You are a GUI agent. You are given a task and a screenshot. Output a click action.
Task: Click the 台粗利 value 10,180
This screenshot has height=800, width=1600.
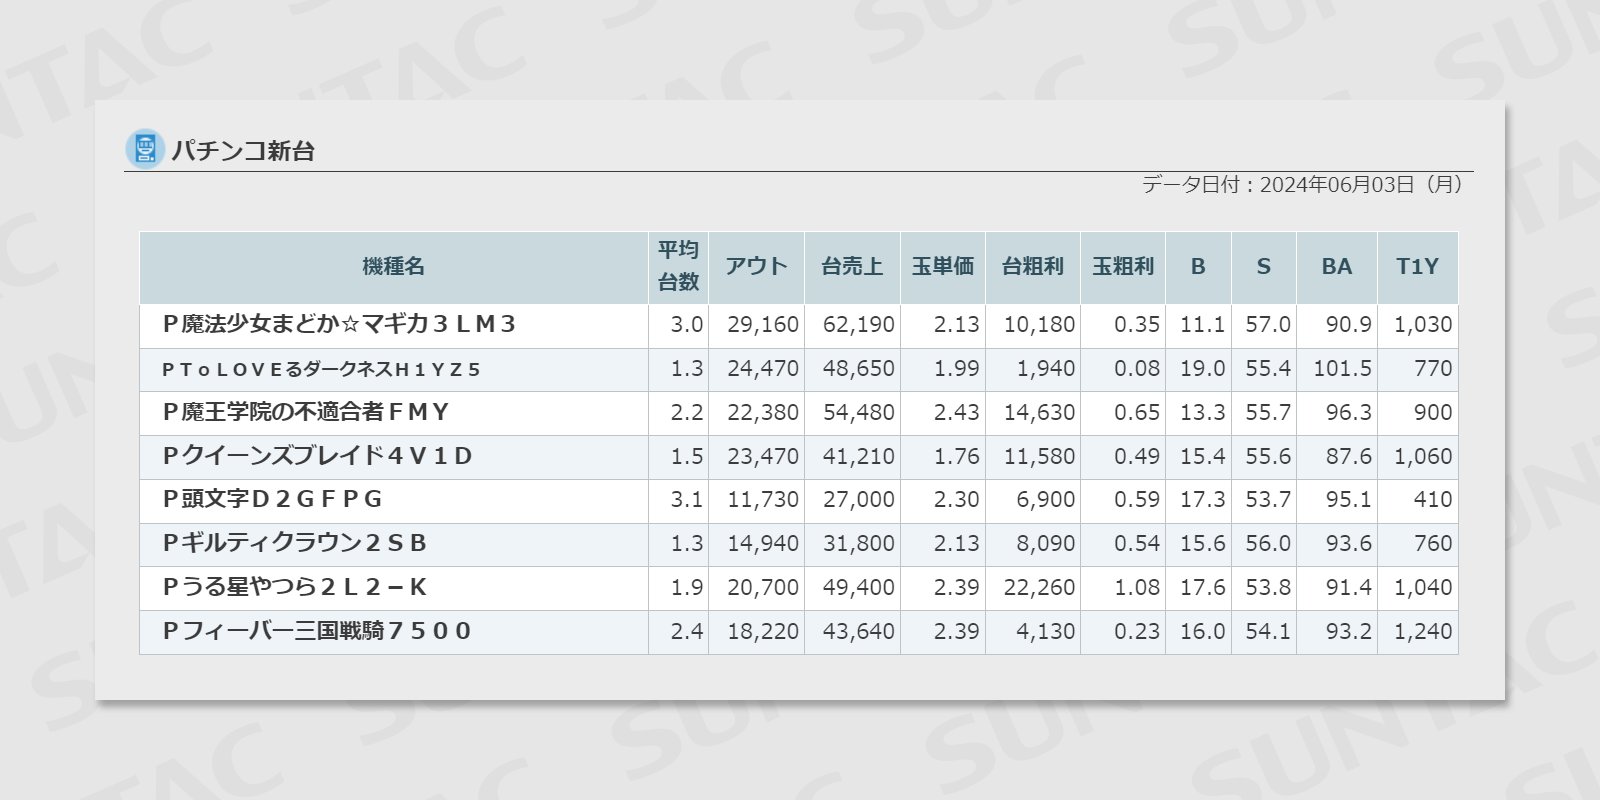click(1039, 325)
